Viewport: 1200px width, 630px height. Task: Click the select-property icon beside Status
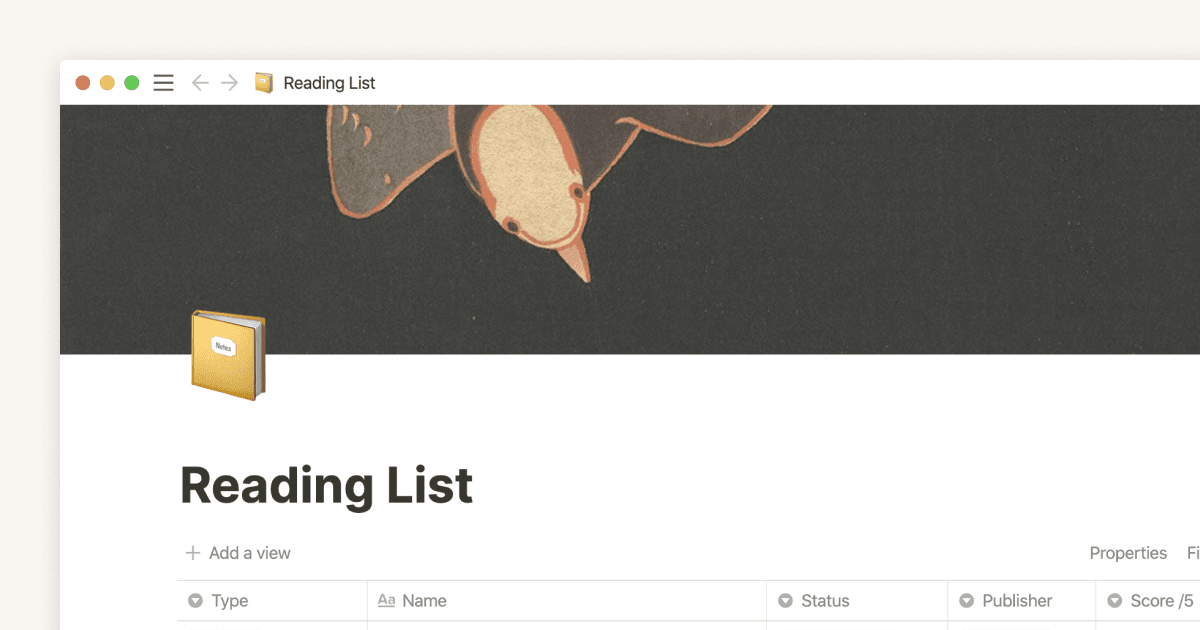click(785, 600)
